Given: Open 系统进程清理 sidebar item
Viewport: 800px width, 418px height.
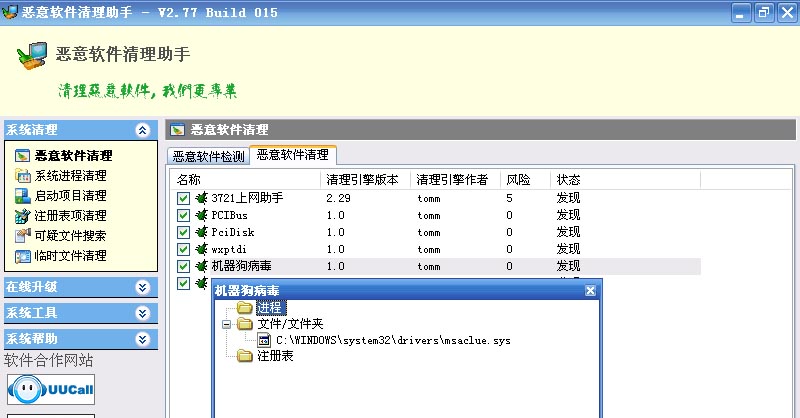Looking at the screenshot, I should (70, 176).
